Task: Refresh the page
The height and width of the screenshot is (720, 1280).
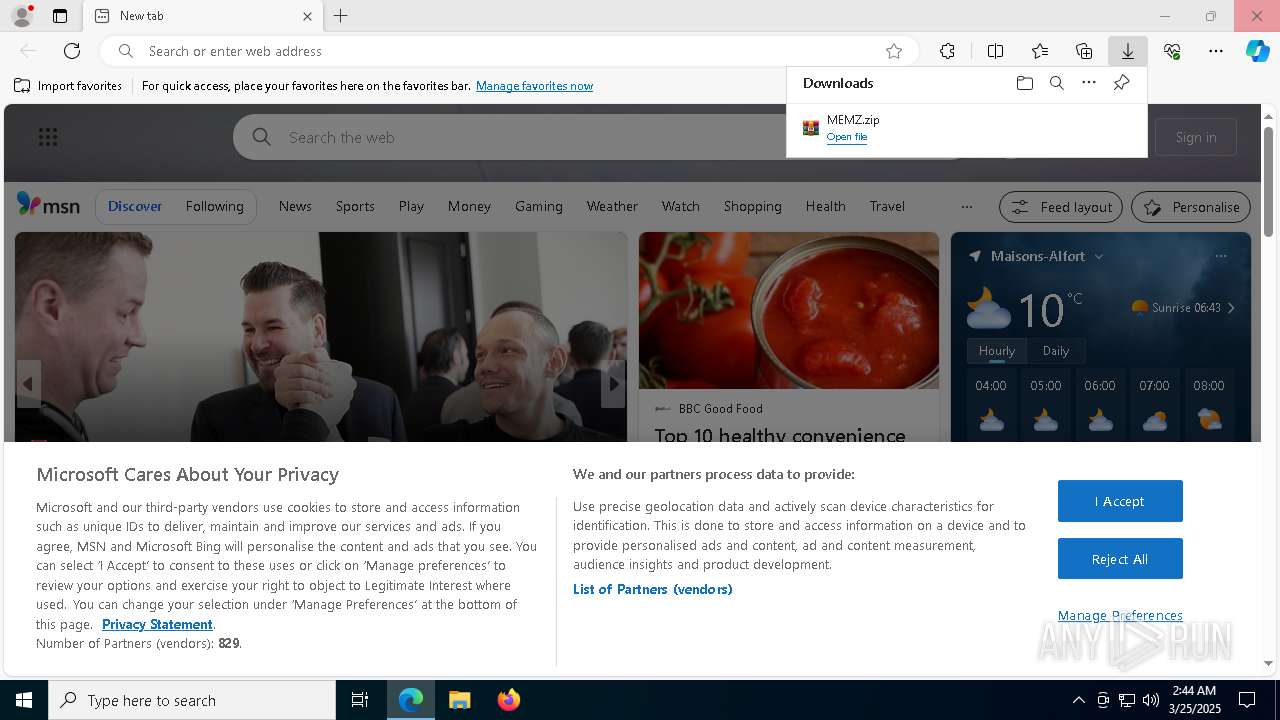Action: pyautogui.click(x=72, y=51)
